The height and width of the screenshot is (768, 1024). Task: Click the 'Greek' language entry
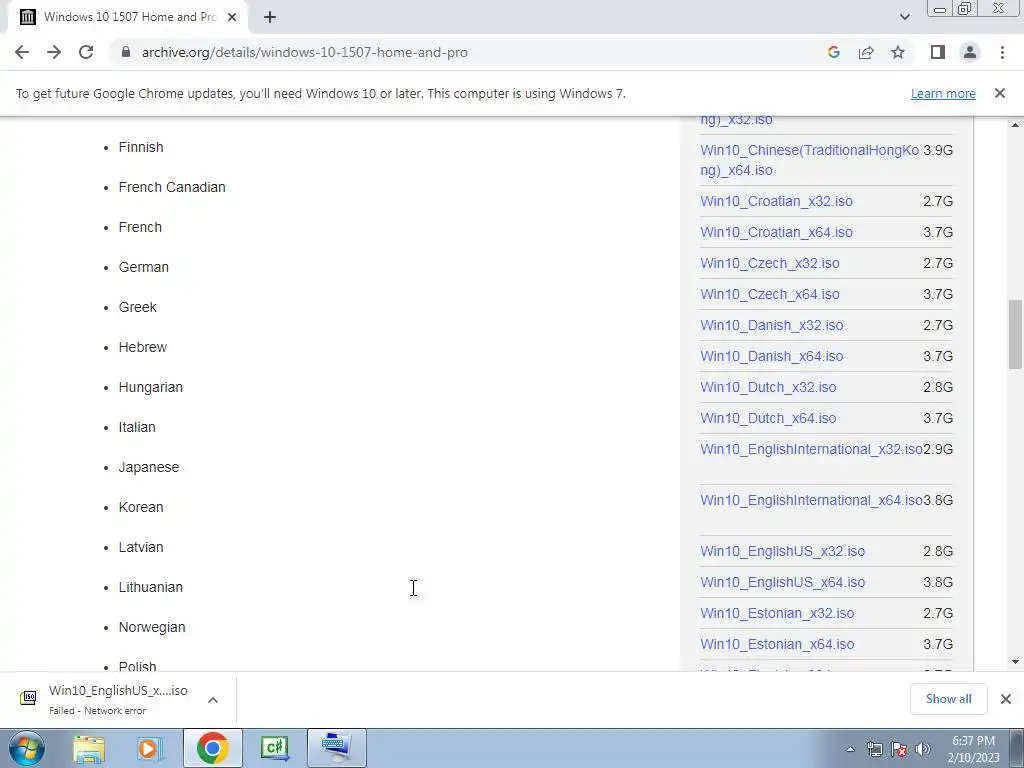tap(137, 307)
